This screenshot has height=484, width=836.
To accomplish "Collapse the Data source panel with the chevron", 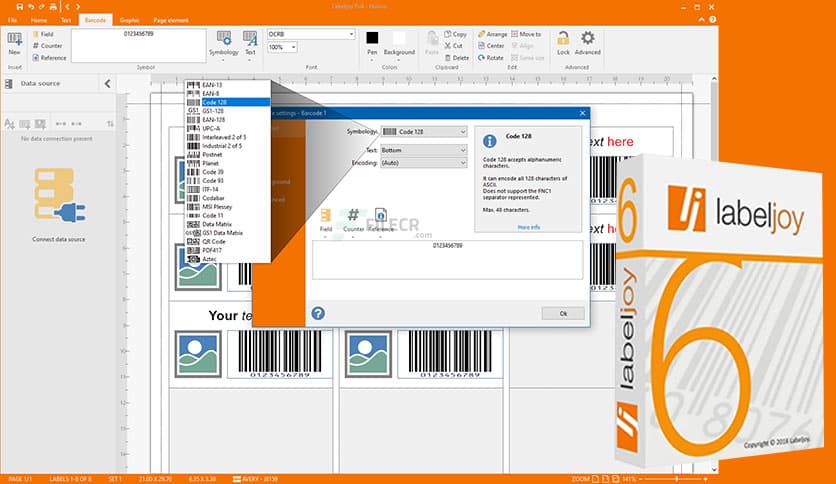I will 108,84.
